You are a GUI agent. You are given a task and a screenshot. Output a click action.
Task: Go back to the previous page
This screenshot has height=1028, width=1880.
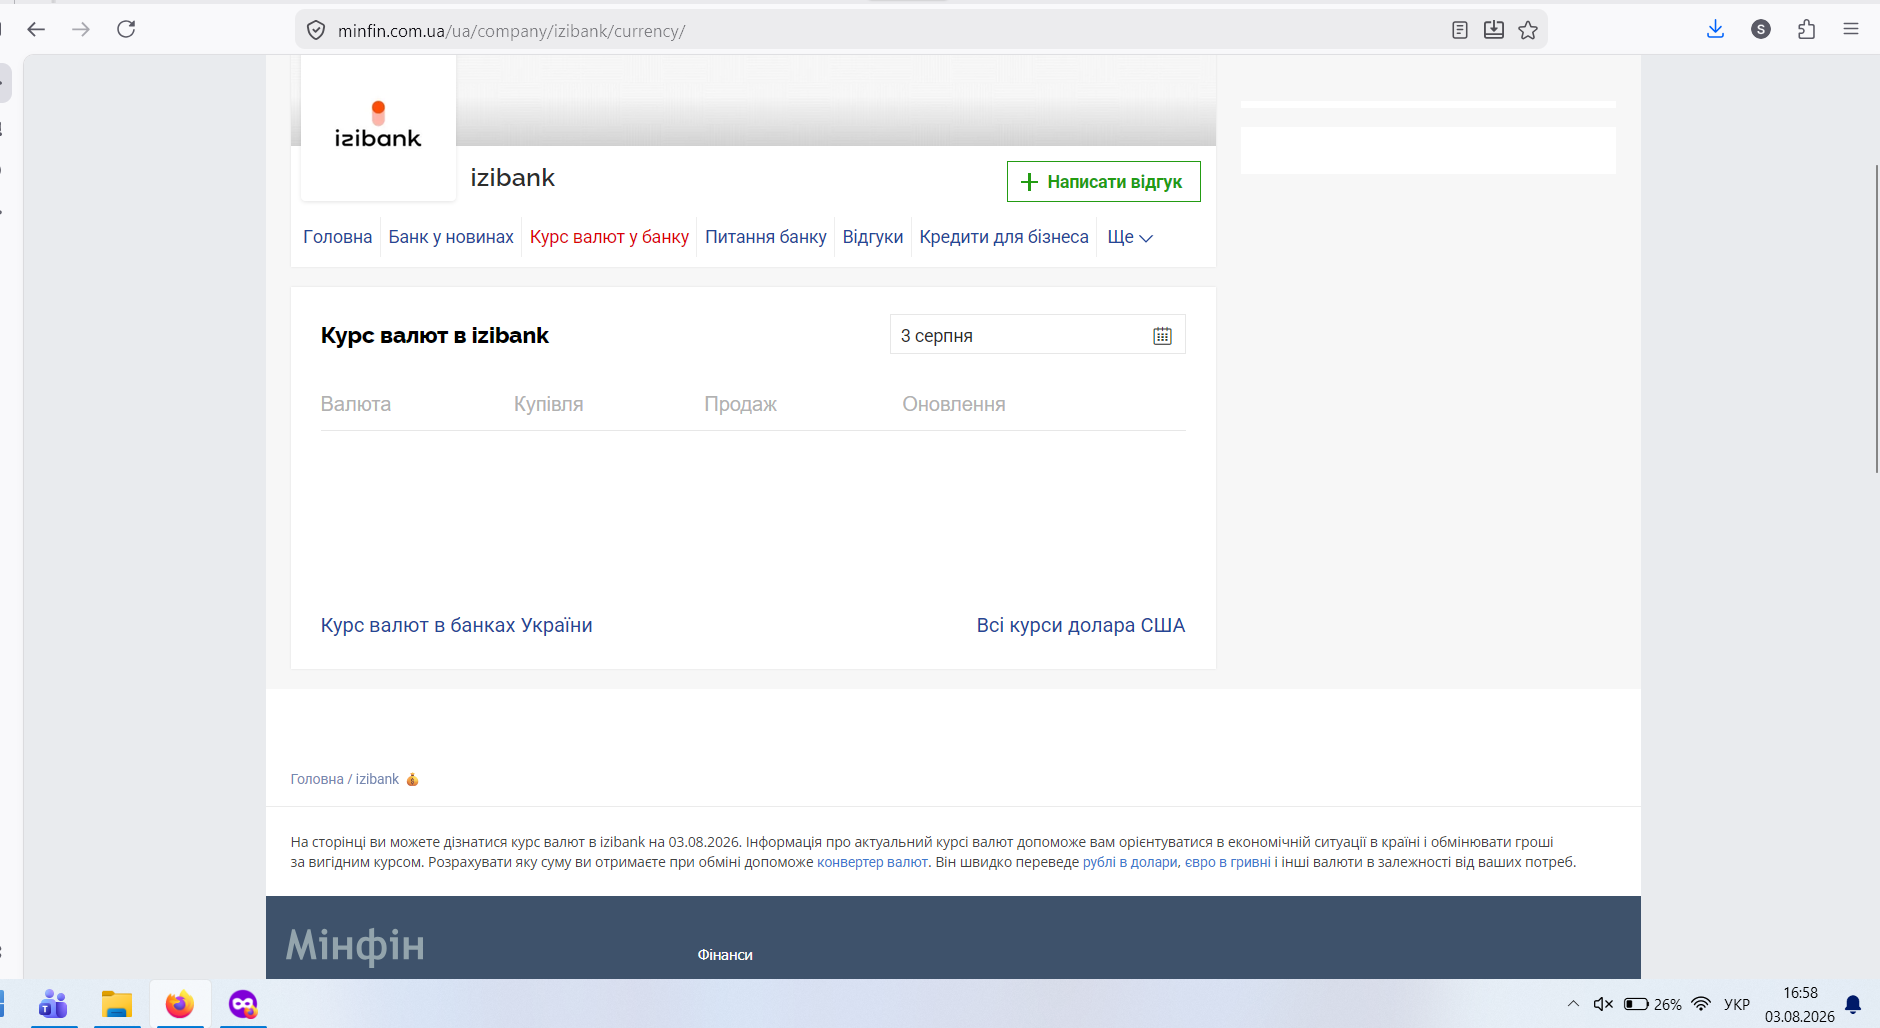click(36, 30)
